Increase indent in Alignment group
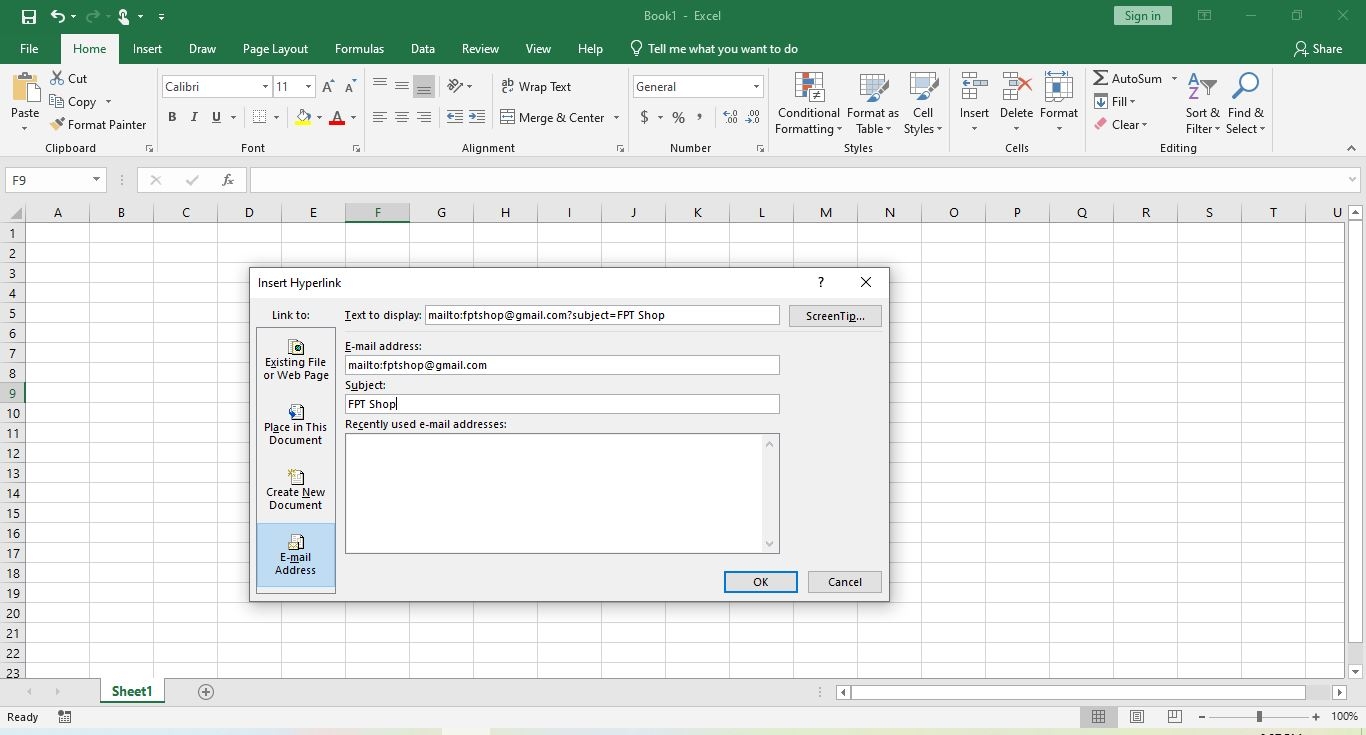This screenshot has width=1366, height=735. (x=477, y=117)
